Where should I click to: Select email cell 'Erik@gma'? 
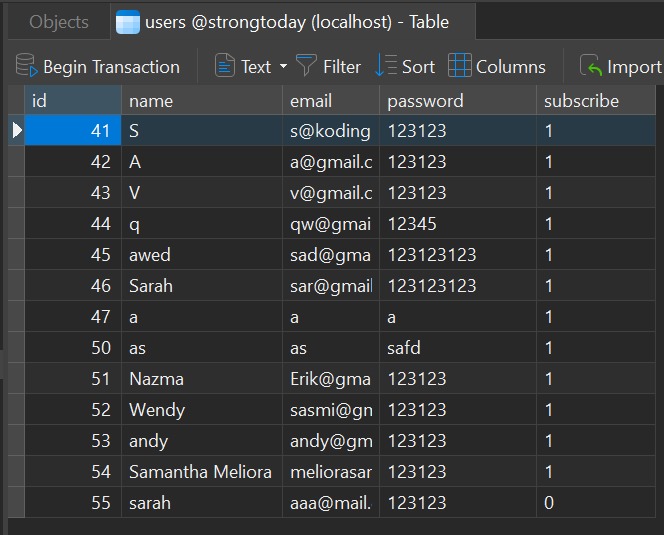pyautogui.click(x=331, y=379)
